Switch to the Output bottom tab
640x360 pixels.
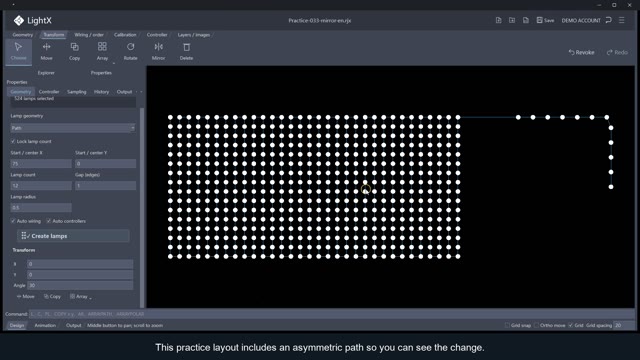[73, 325]
